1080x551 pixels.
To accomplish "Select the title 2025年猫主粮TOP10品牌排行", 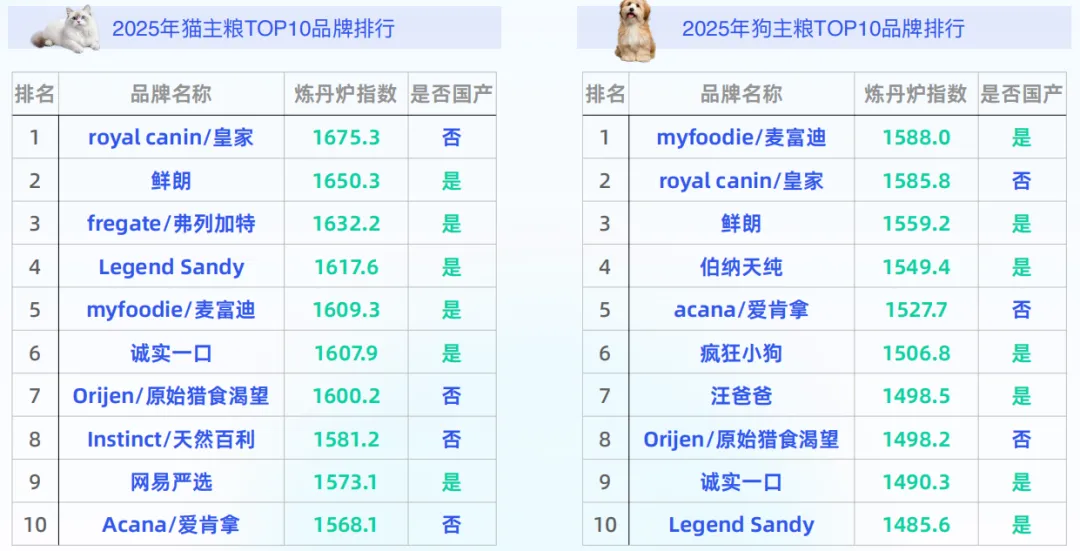I will (x=253, y=29).
